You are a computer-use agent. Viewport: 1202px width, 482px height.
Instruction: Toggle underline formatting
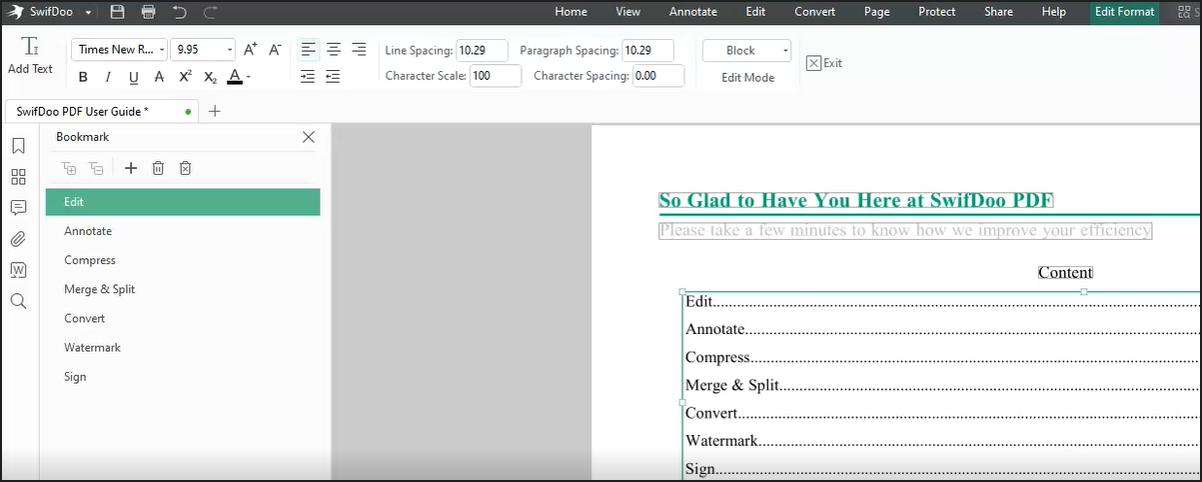[x=134, y=77]
